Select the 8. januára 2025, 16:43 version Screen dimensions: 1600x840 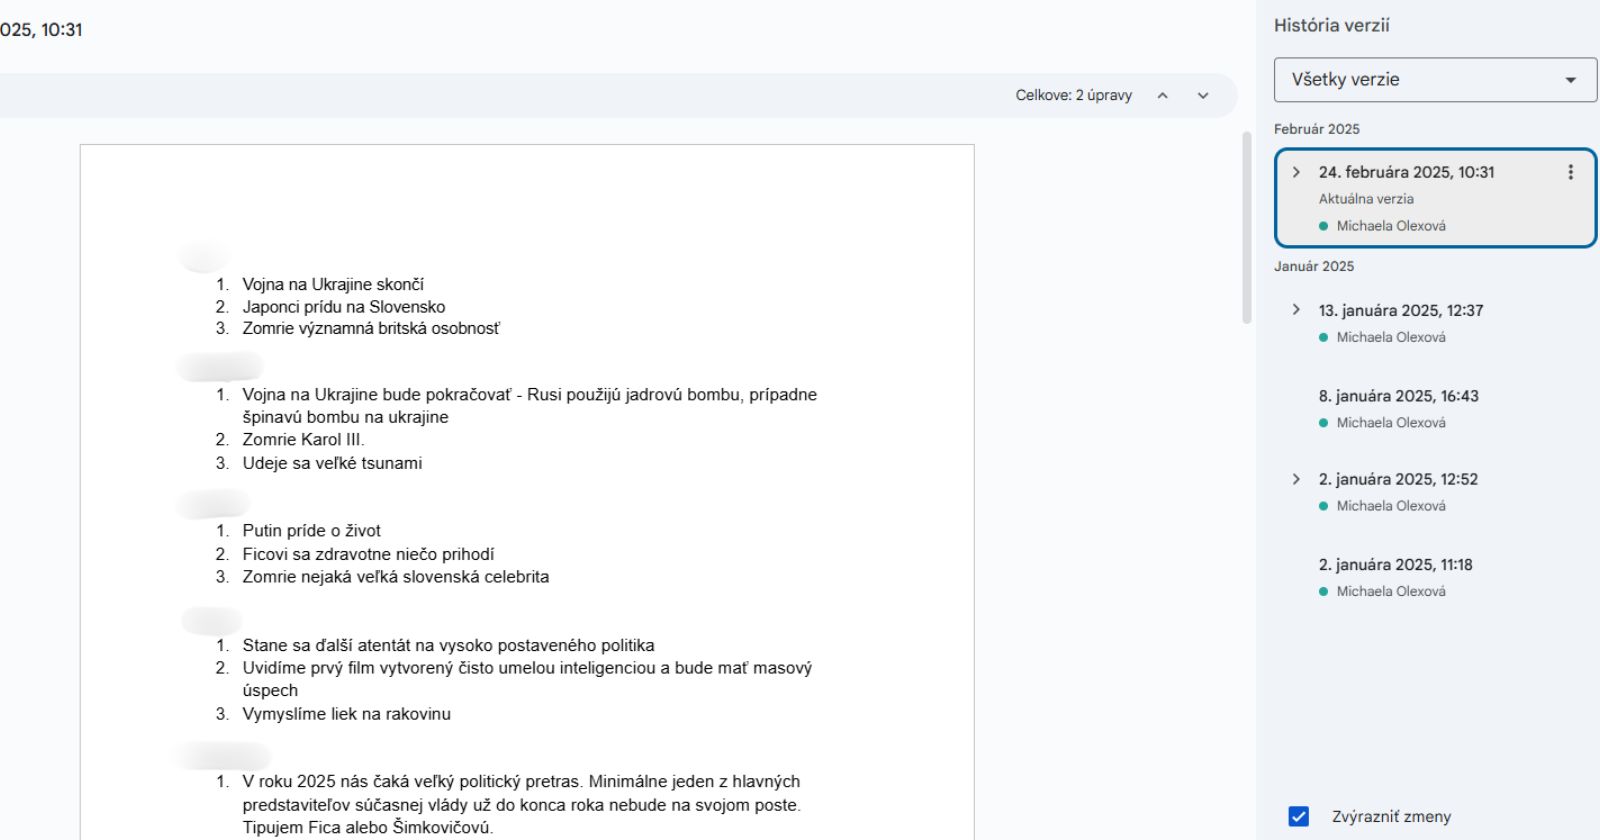point(1398,396)
